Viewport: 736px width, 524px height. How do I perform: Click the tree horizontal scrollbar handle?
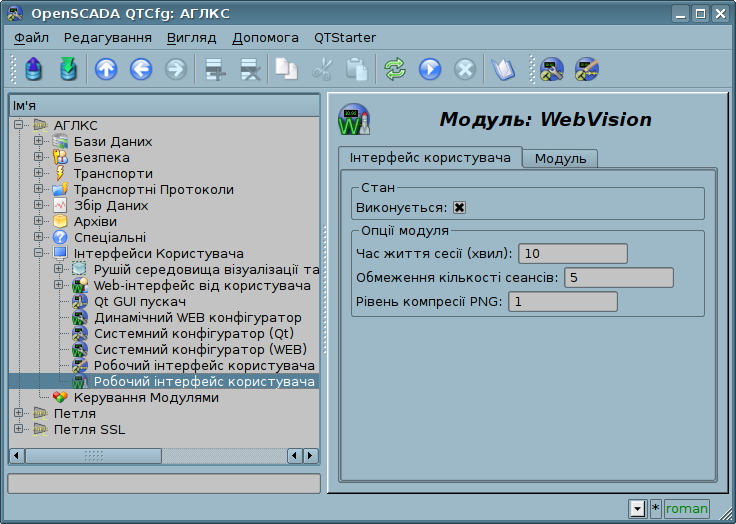point(93,455)
